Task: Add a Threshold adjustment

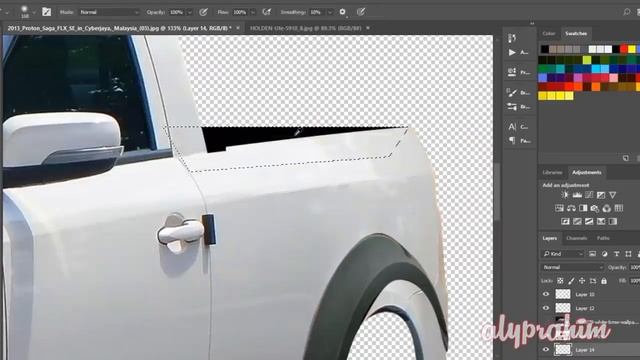Action: pos(589,221)
